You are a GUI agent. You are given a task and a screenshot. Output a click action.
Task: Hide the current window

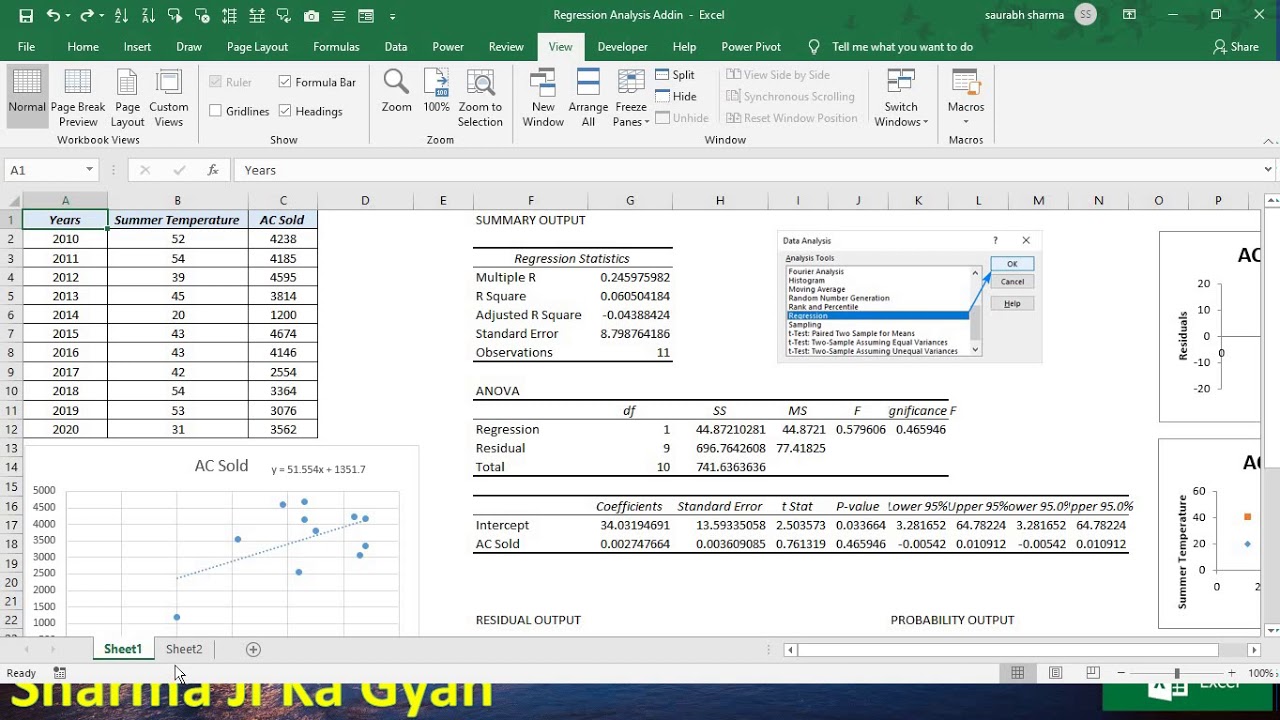[x=675, y=96]
